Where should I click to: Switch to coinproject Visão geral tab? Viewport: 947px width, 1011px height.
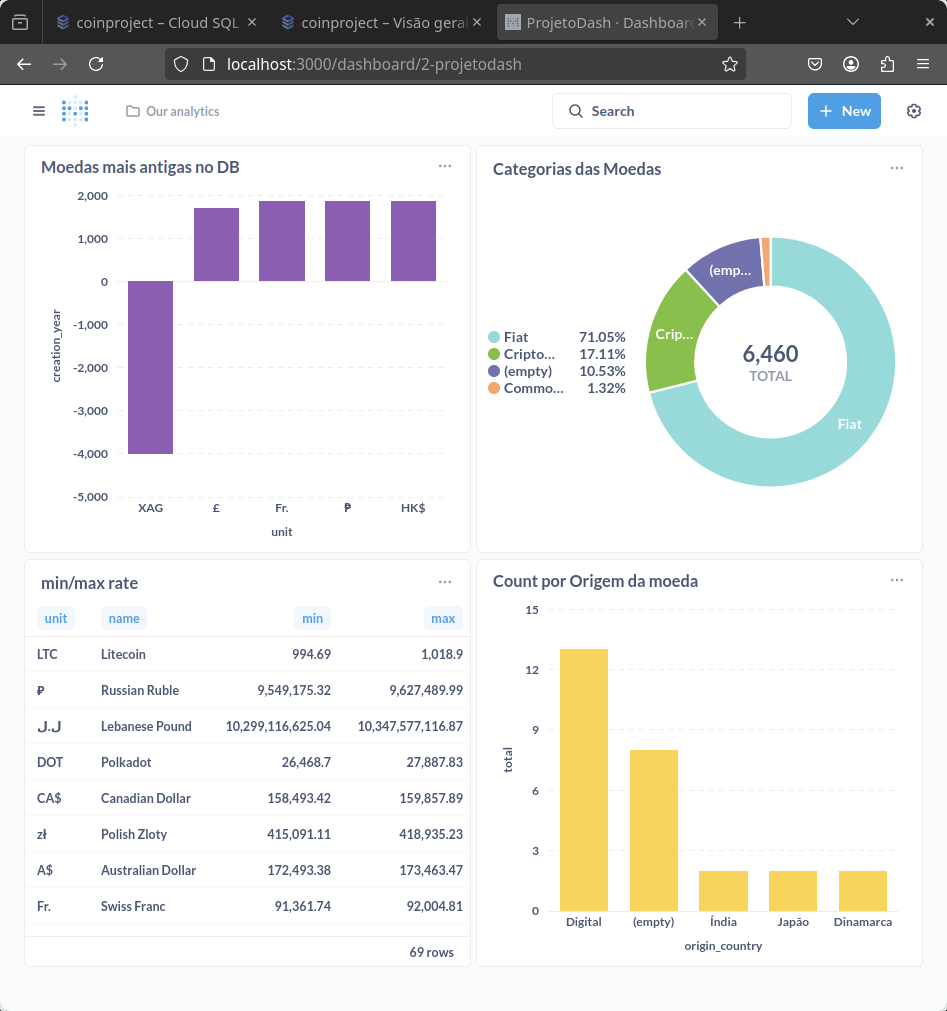click(x=382, y=23)
